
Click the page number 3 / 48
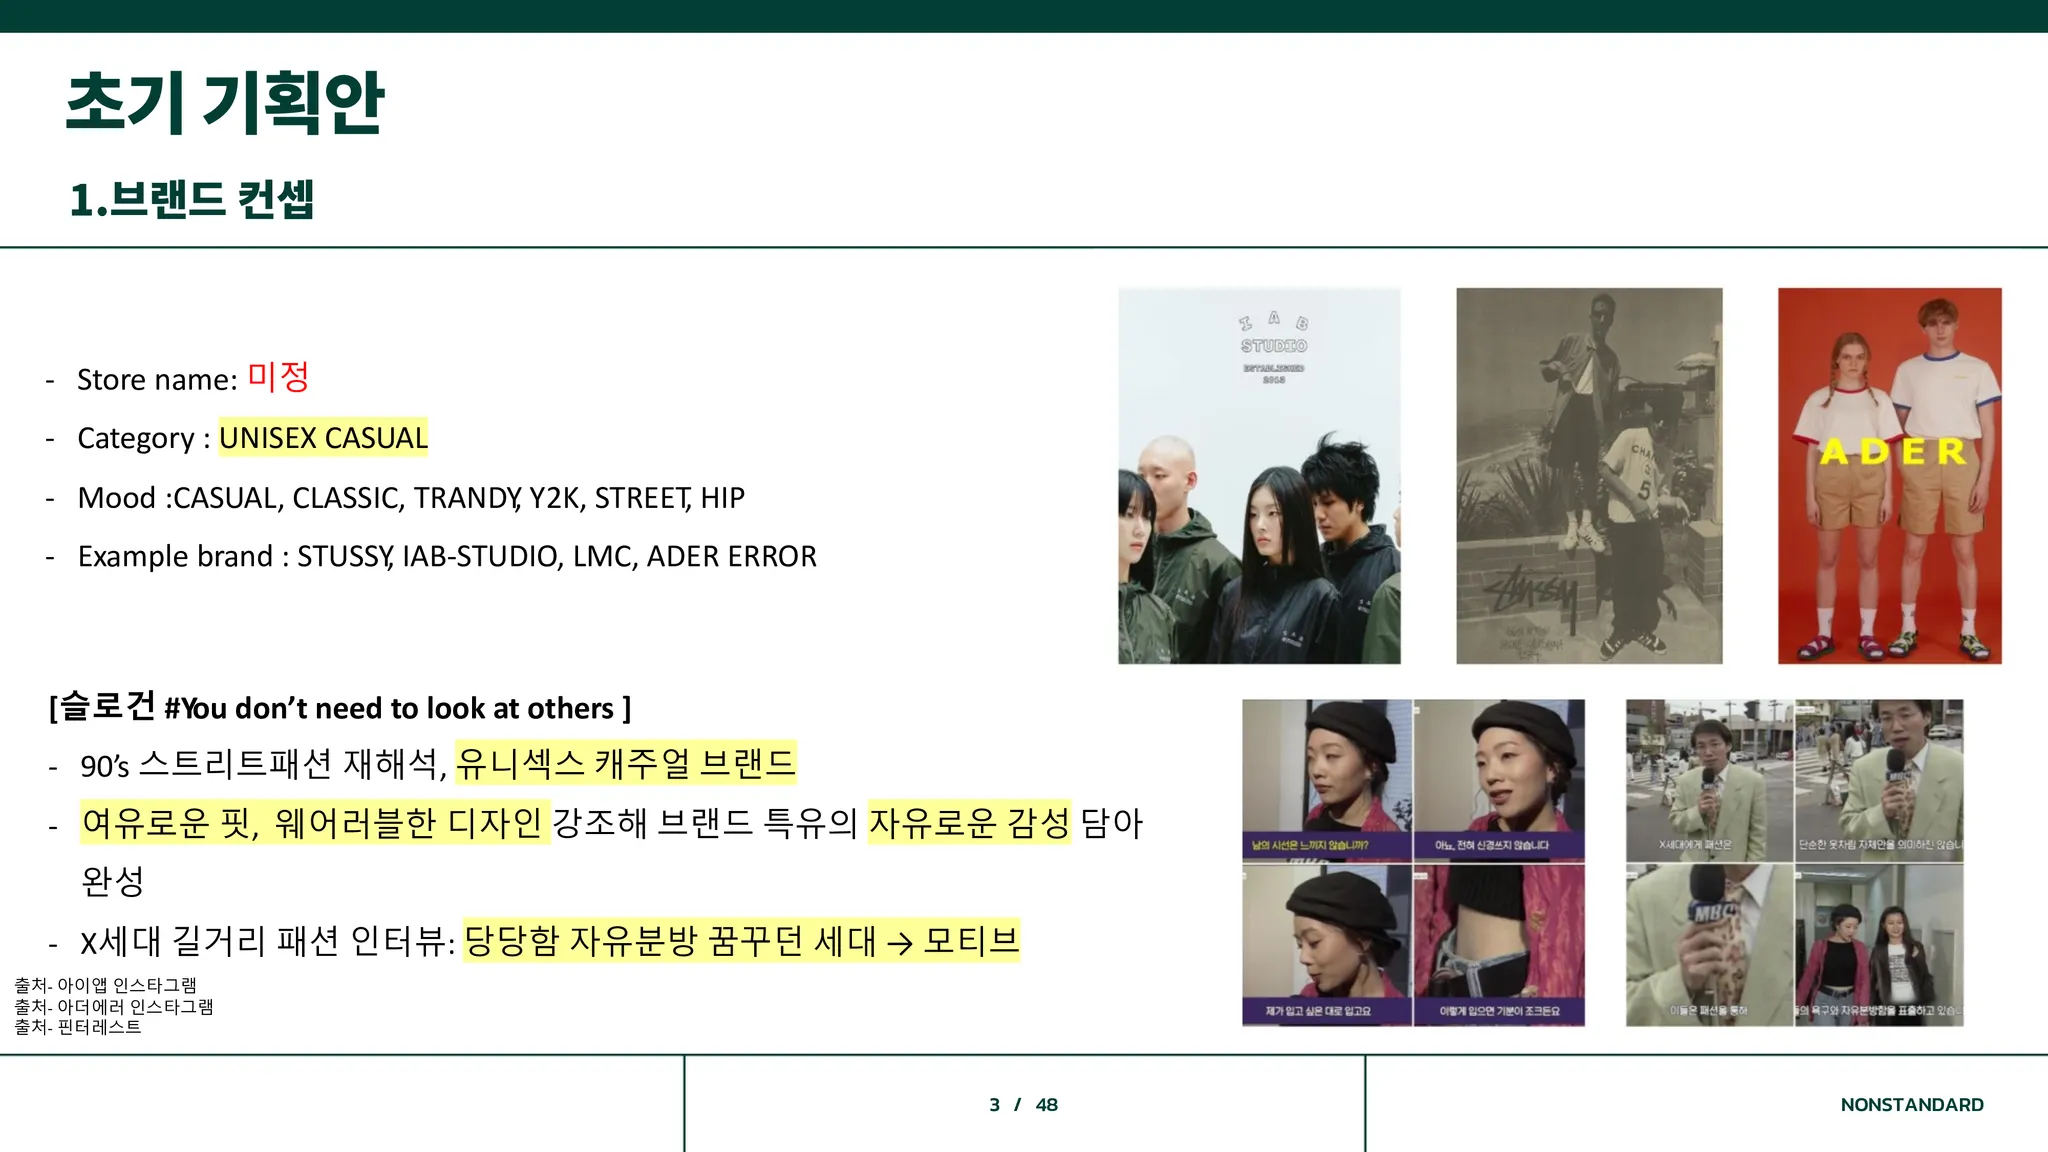[1023, 1105]
